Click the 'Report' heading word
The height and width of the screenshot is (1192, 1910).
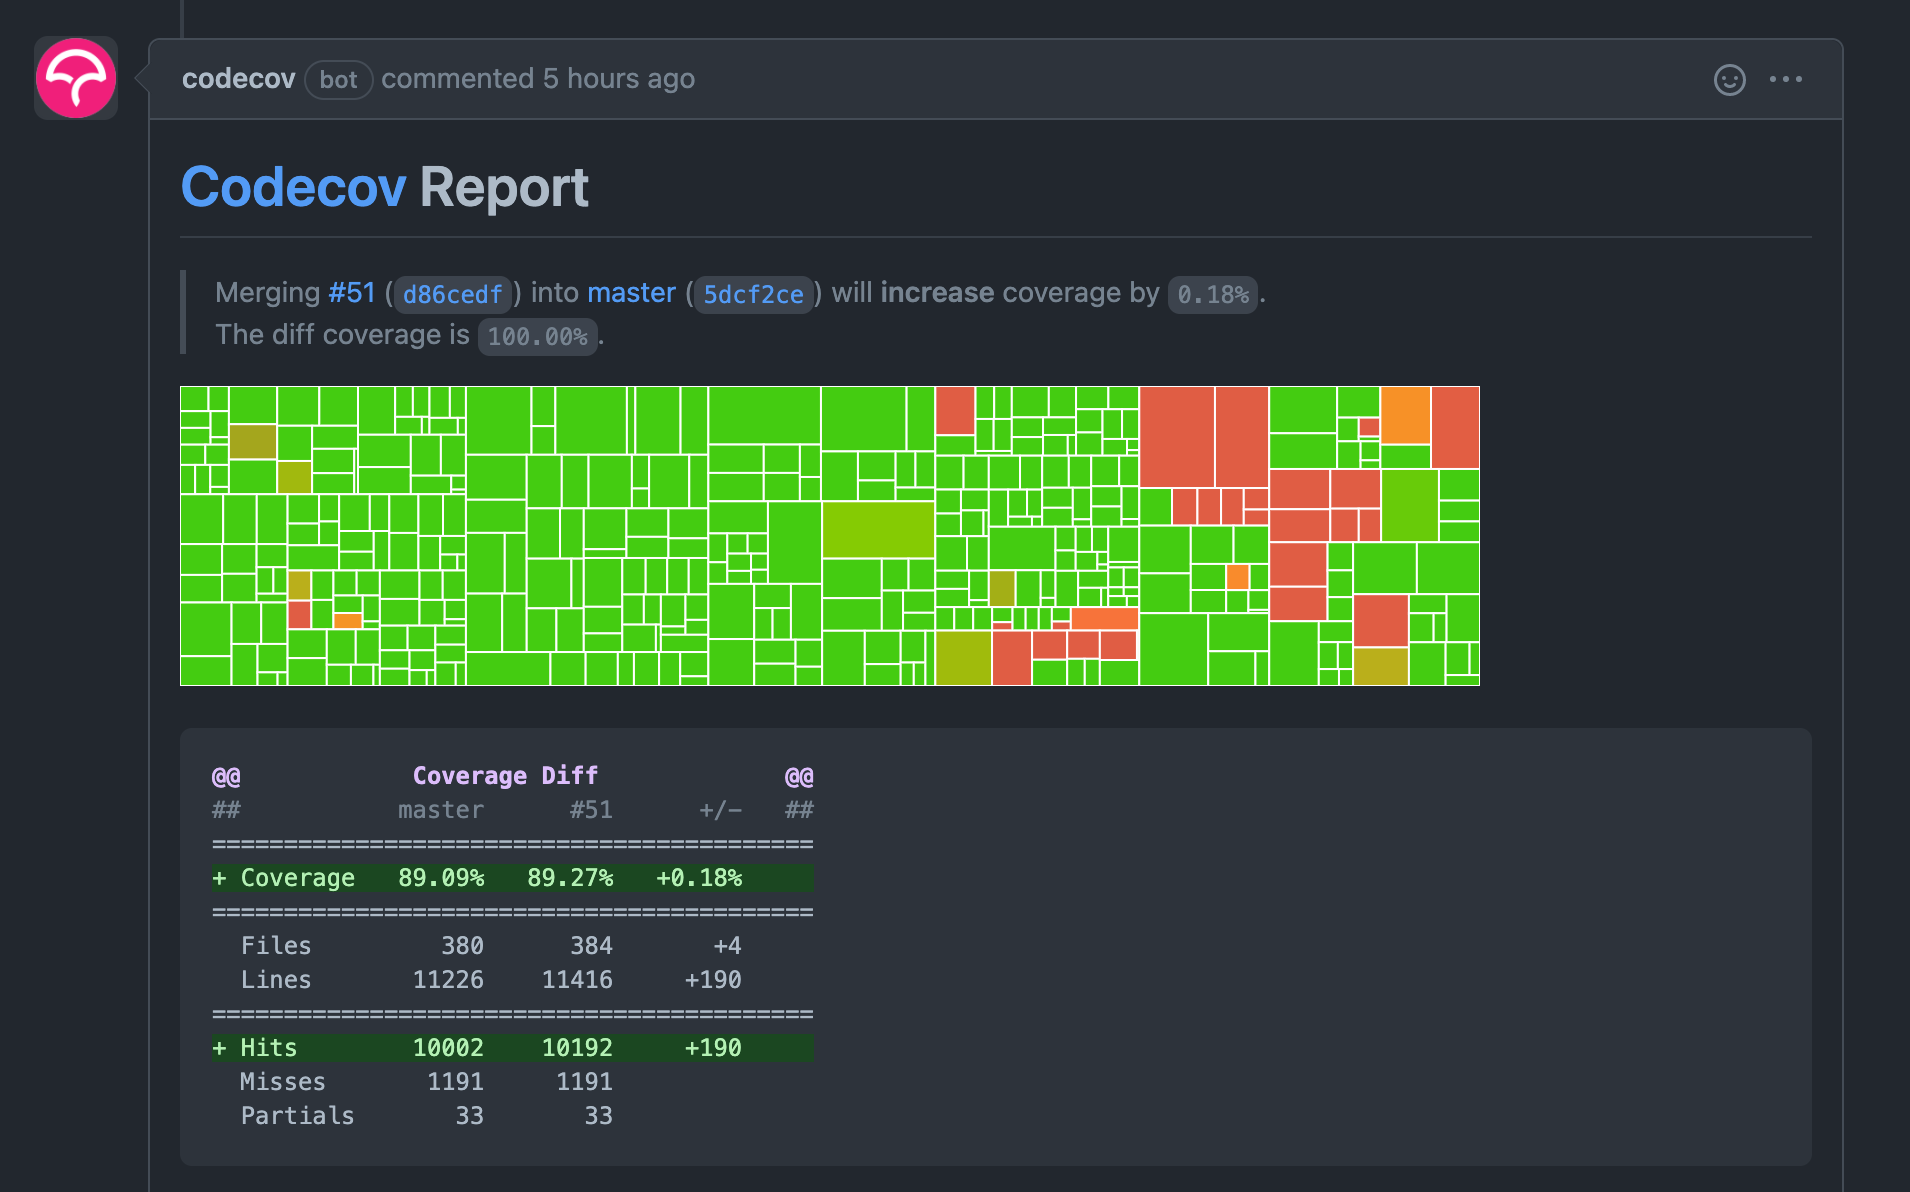(x=504, y=187)
